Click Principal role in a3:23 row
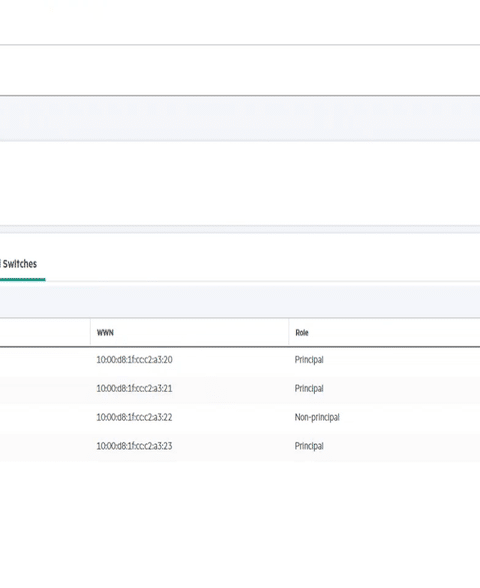The height and width of the screenshot is (588, 480). pyautogui.click(x=309, y=446)
